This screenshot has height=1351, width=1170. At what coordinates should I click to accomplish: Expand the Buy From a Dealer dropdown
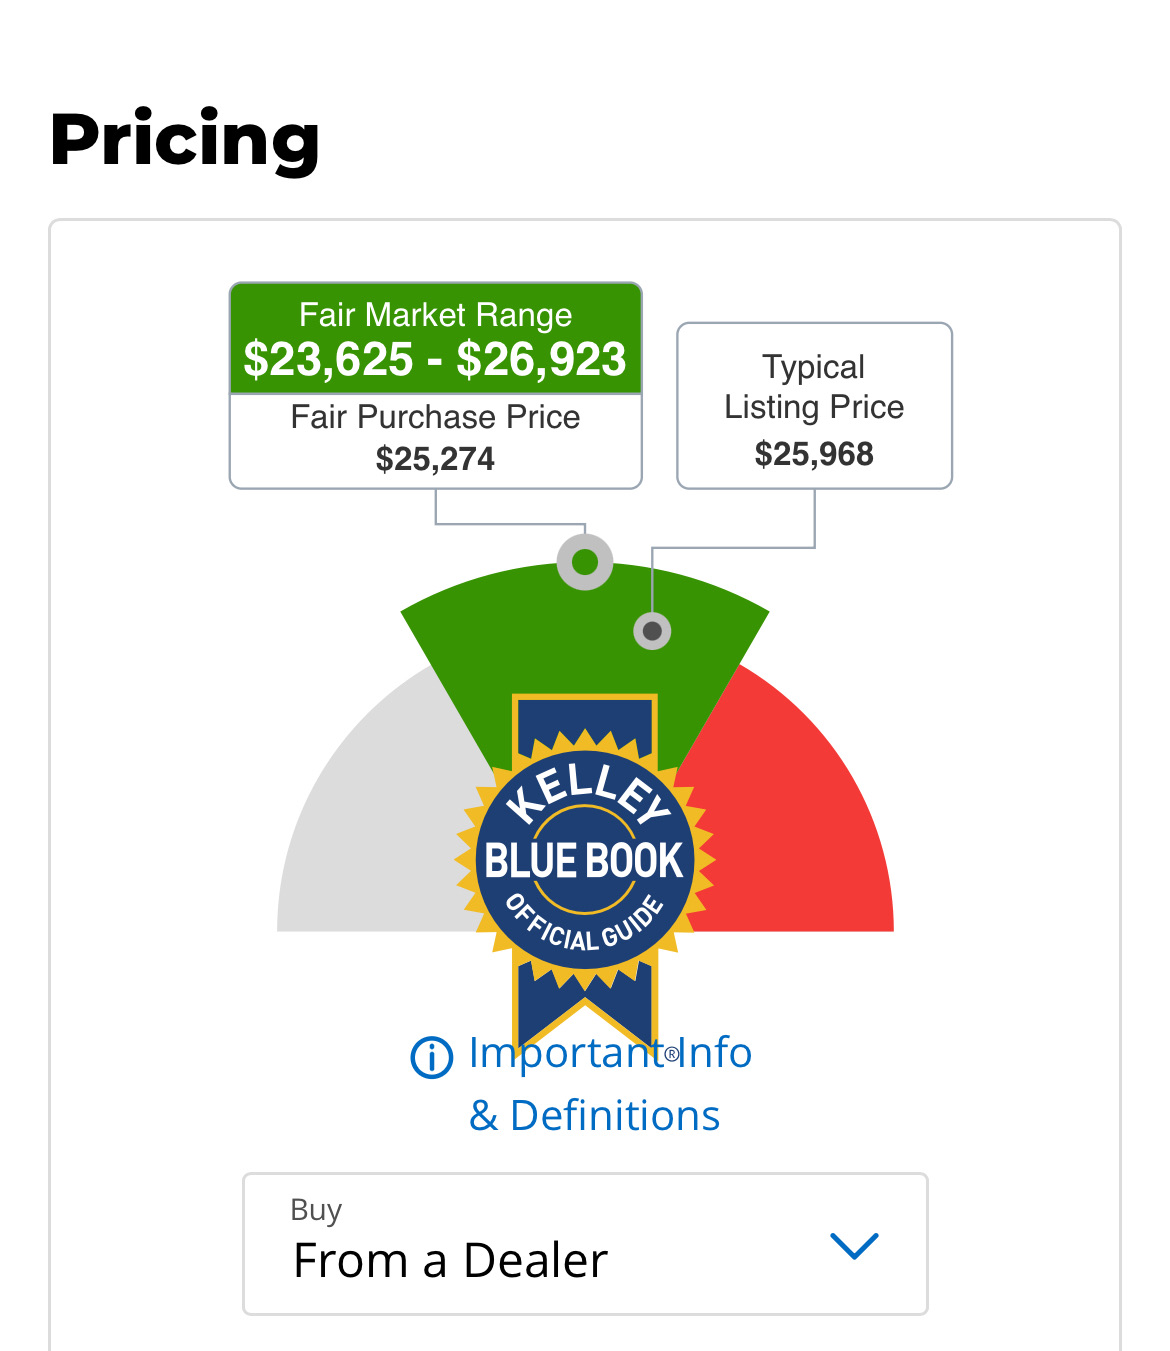tap(585, 1244)
